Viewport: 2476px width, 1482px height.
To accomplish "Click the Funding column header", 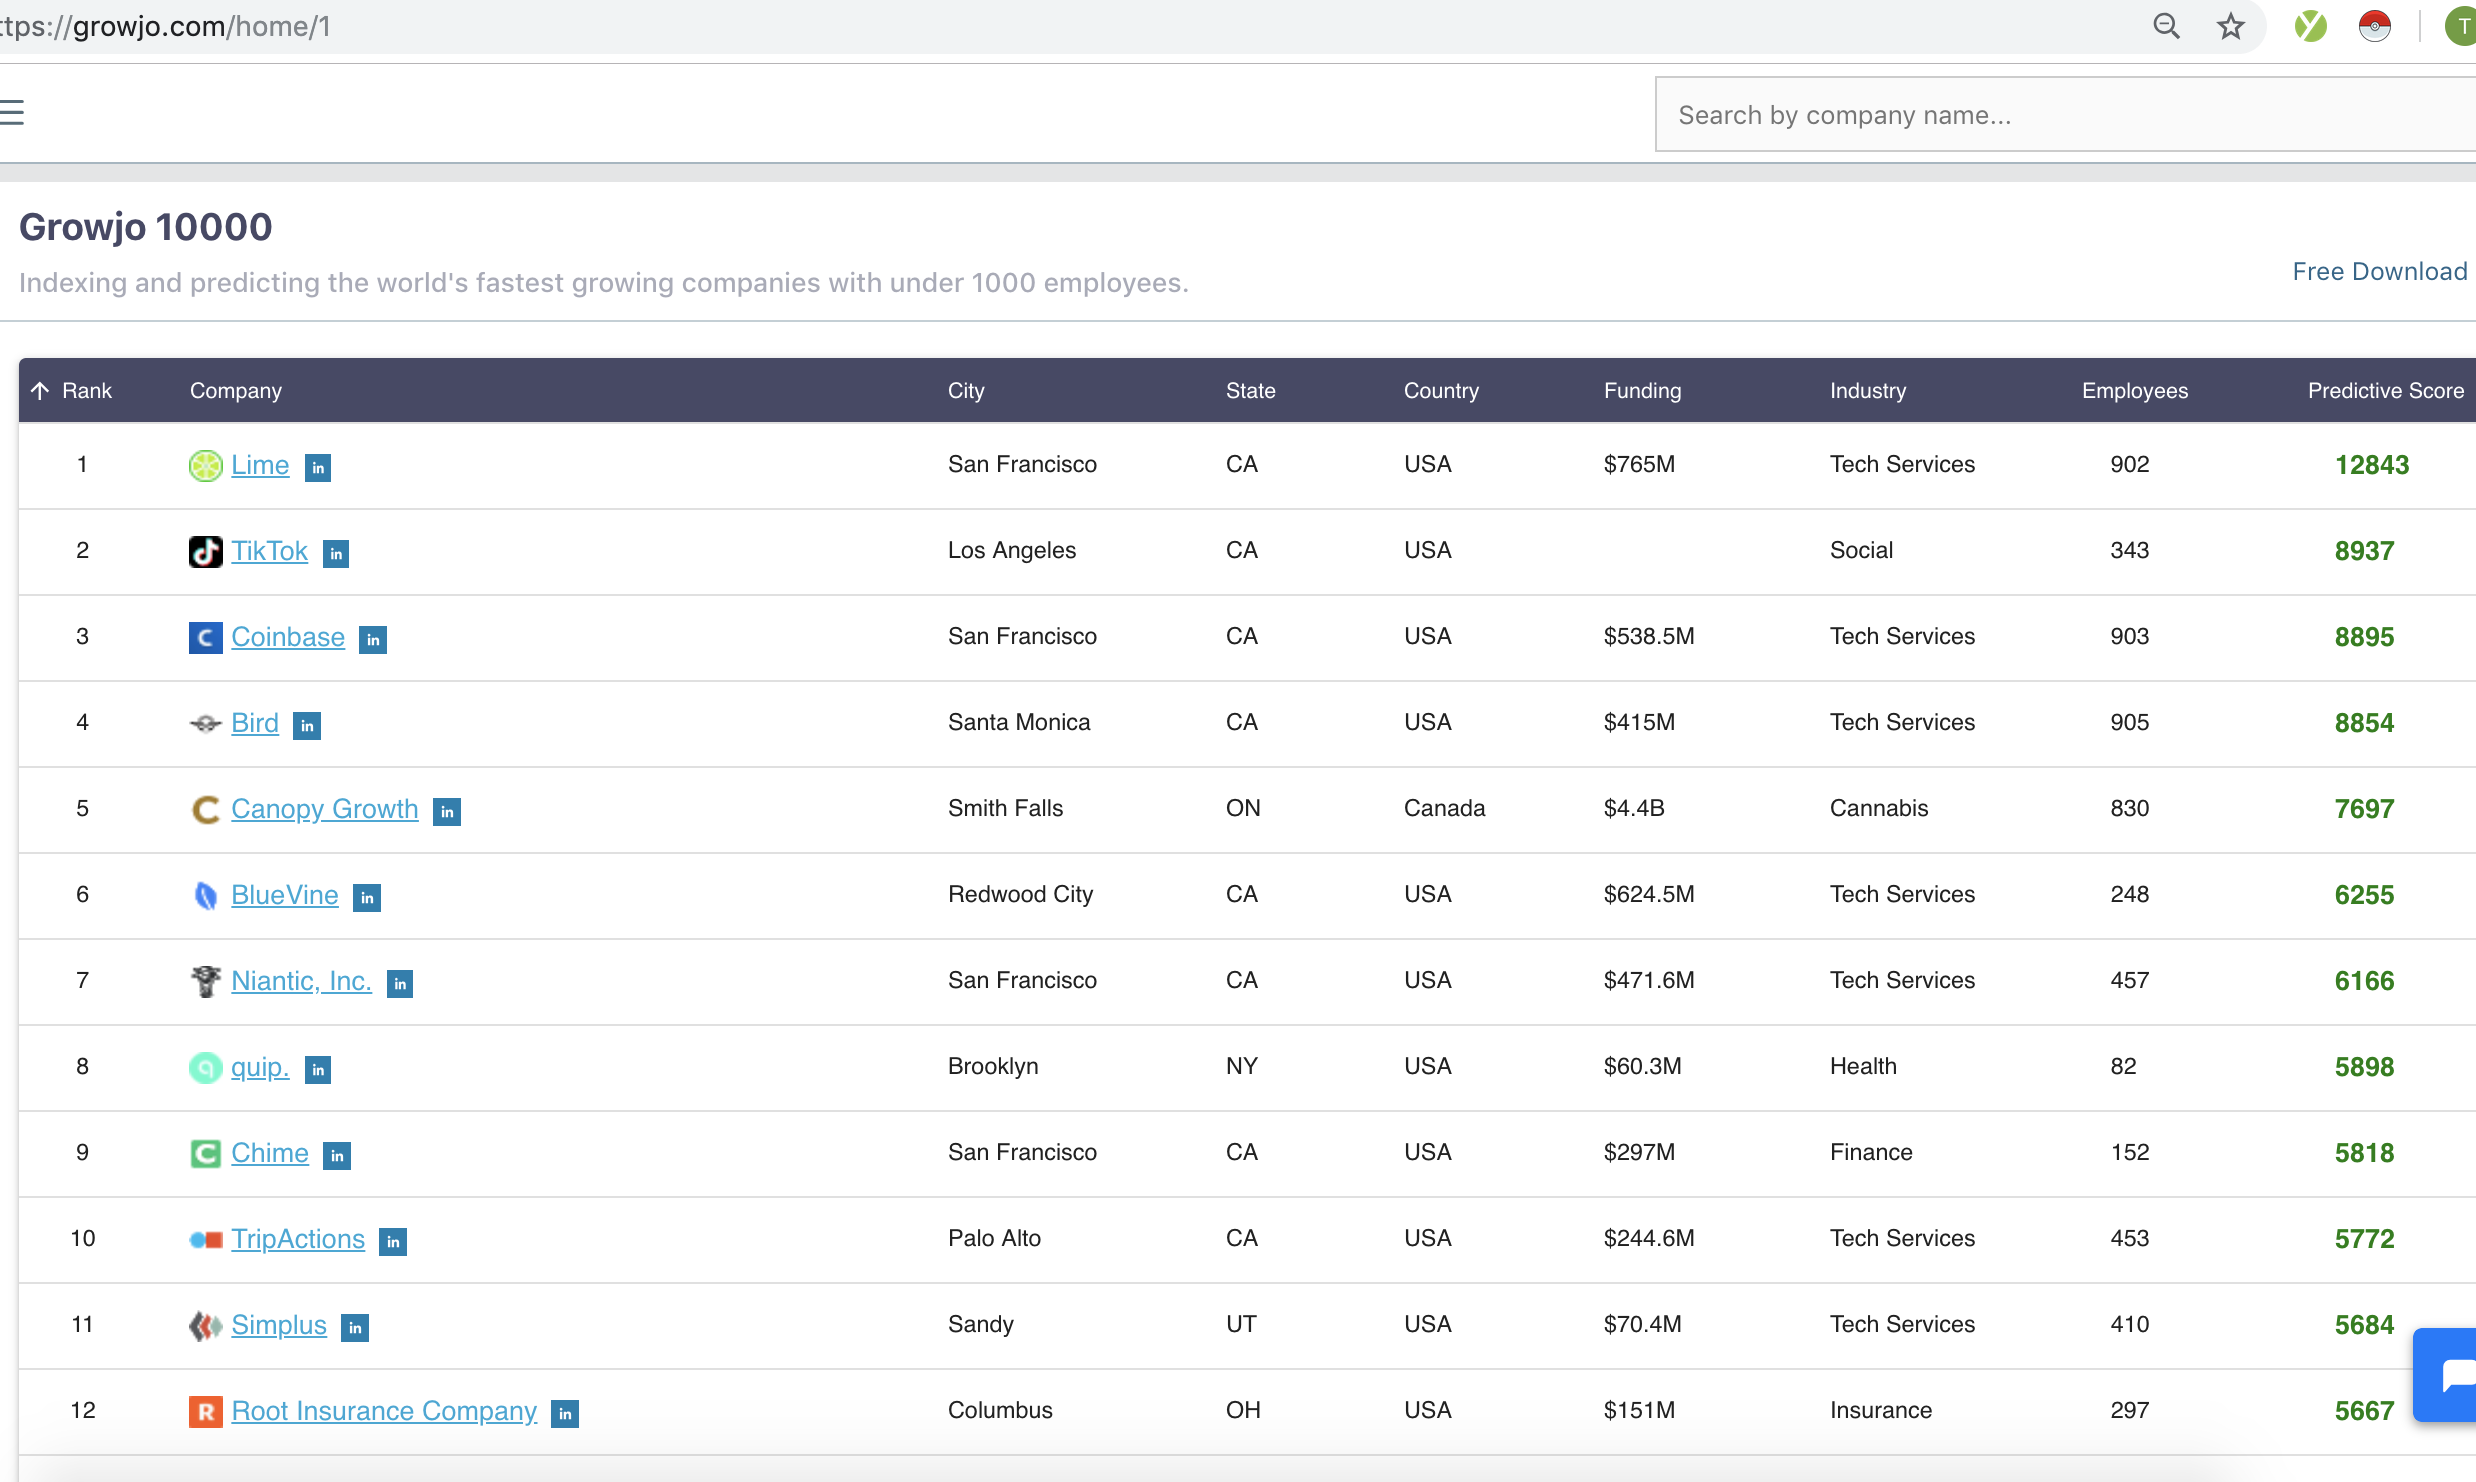I will tap(1642, 391).
